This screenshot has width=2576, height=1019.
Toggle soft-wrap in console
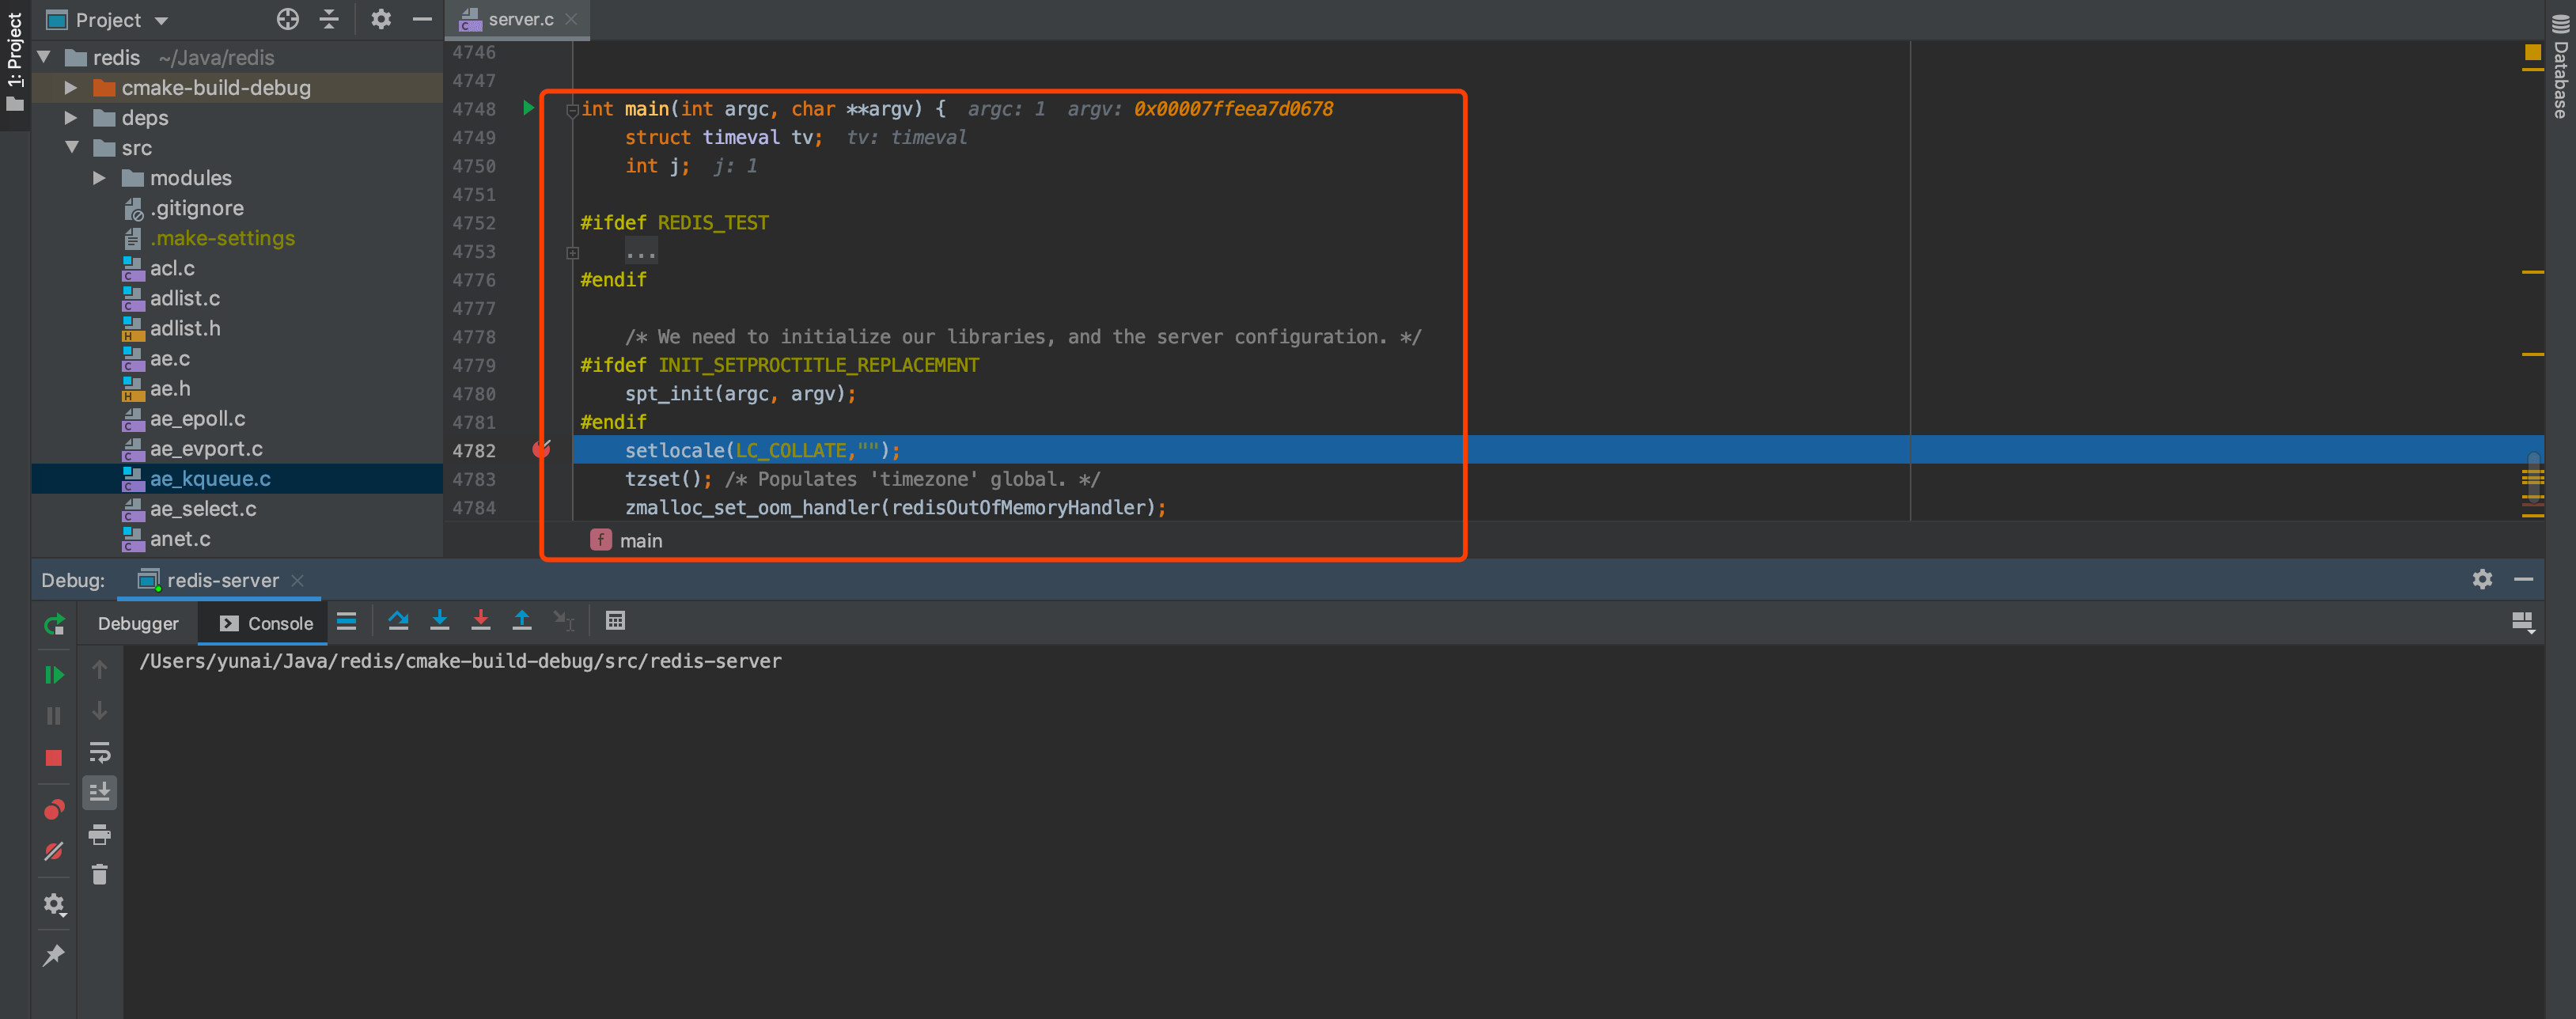[x=99, y=752]
